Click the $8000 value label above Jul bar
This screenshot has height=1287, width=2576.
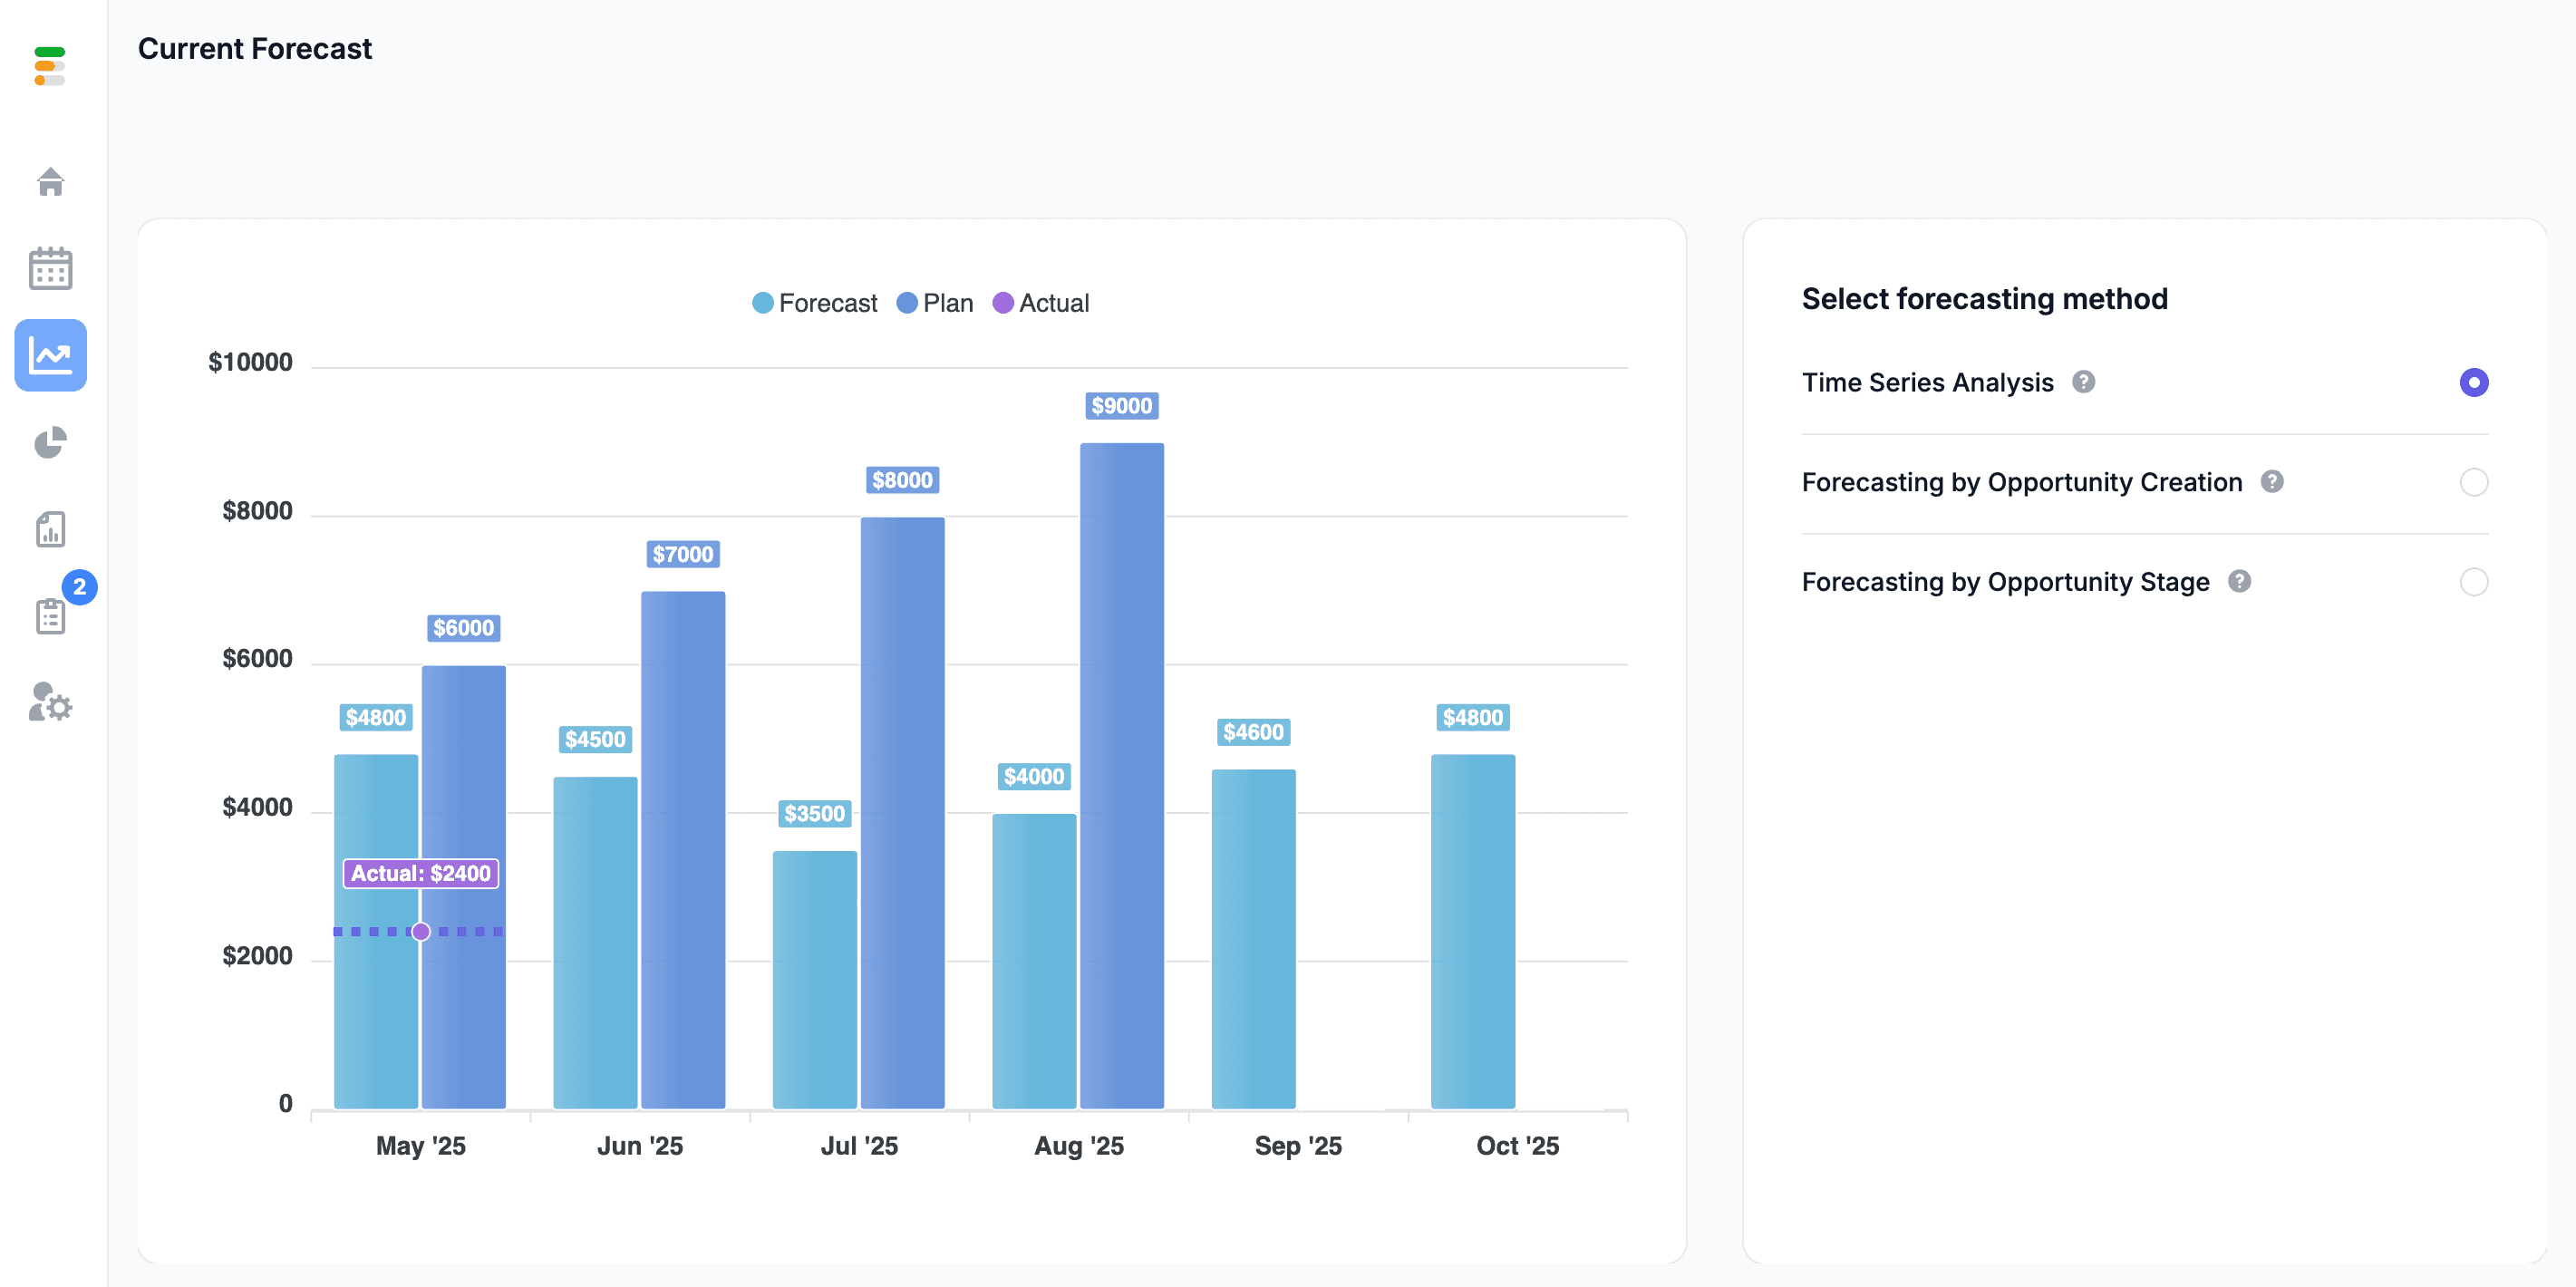(x=903, y=480)
